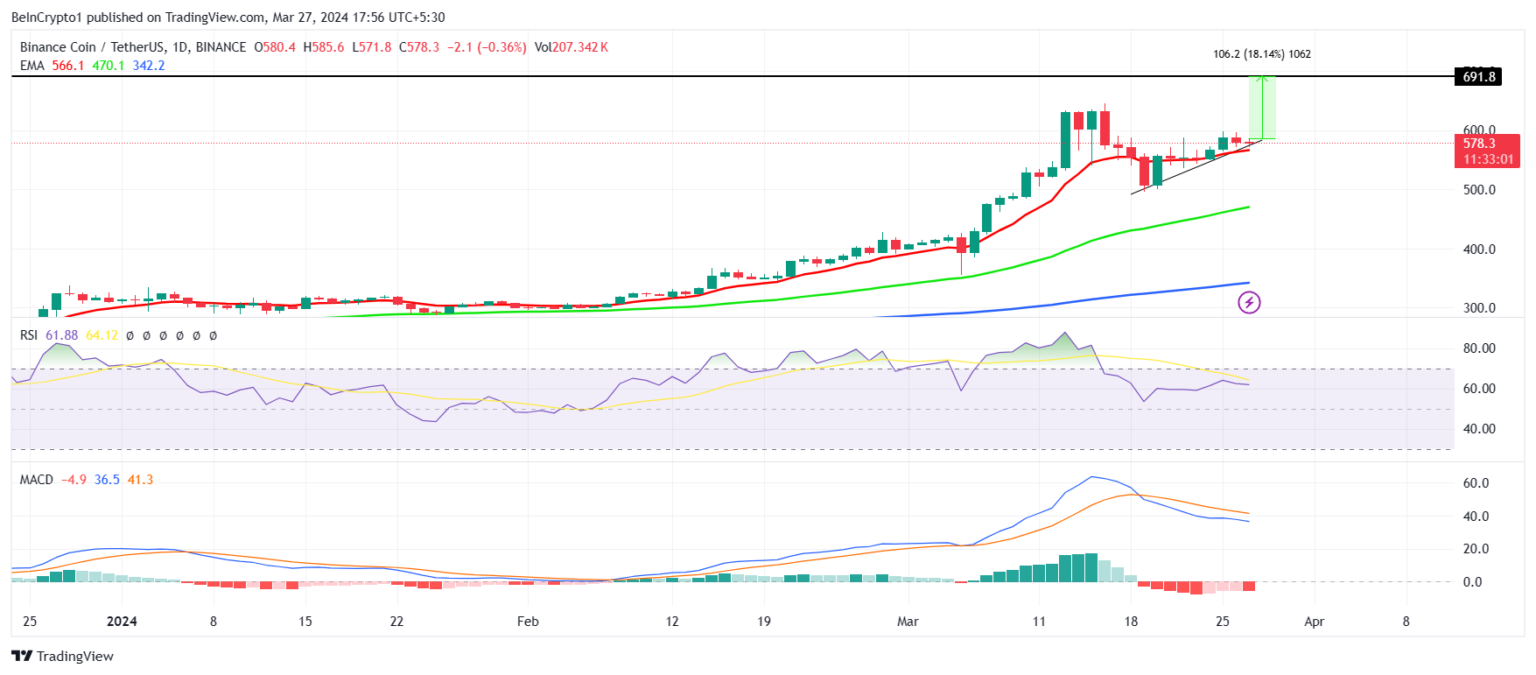The width and height of the screenshot is (1536, 675).
Task: Select the EMA indicator legend label
Action: click(32, 65)
